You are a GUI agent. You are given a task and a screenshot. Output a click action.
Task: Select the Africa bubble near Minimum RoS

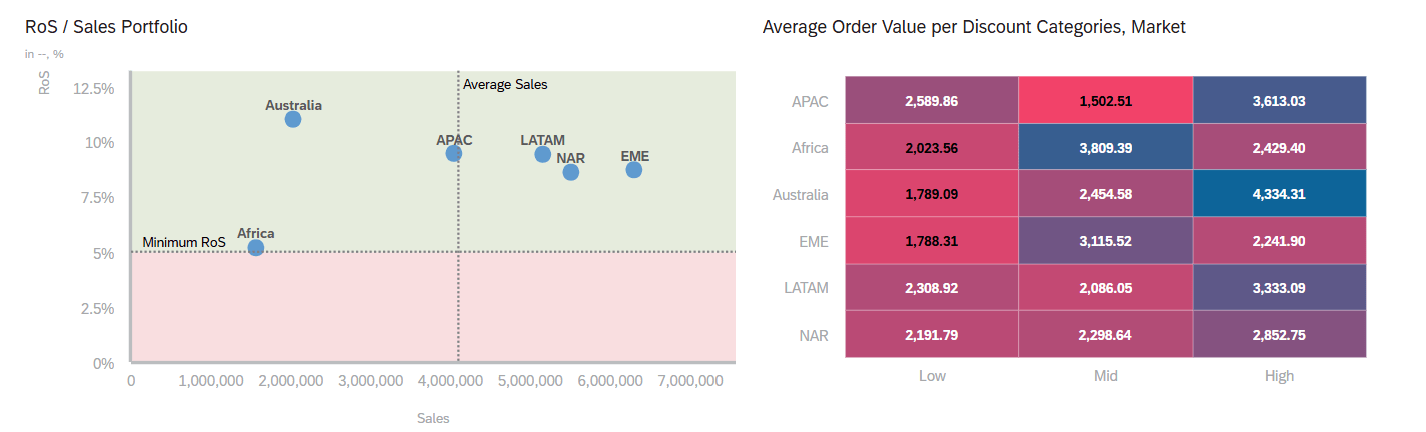(x=256, y=247)
